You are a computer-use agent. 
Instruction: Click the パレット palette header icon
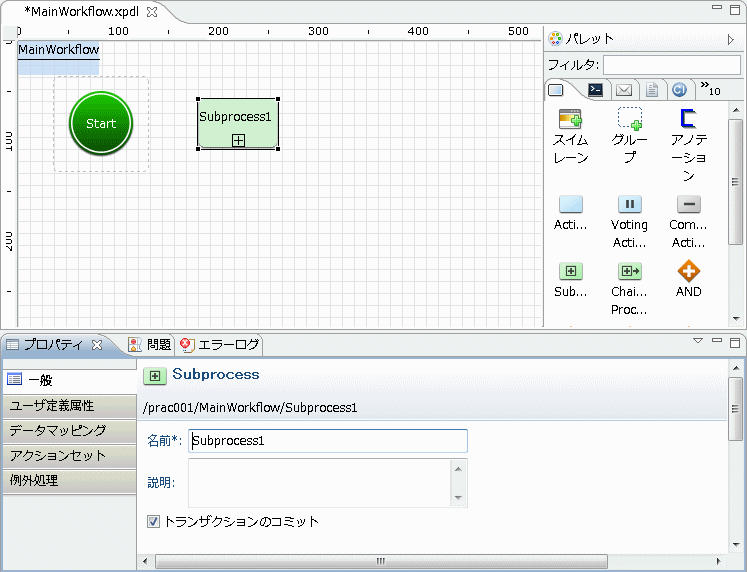pos(555,39)
